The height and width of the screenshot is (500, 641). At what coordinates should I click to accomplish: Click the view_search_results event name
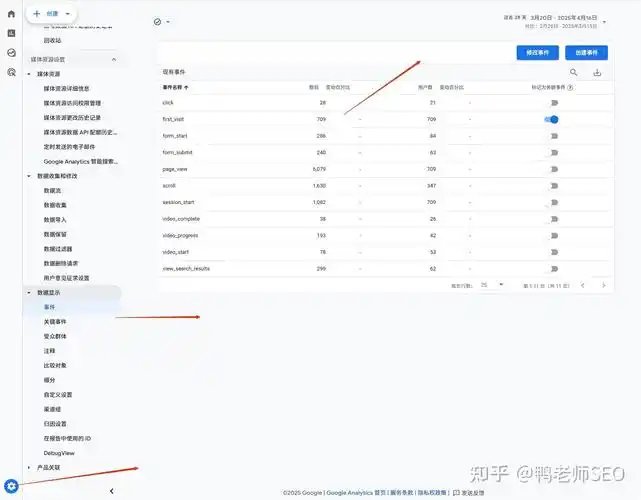pyautogui.click(x=186, y=269)
